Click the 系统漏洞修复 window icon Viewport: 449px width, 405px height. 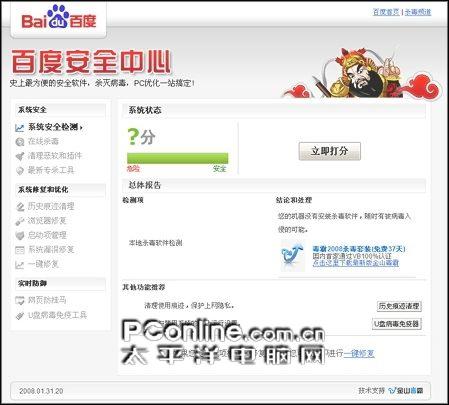tap(20, 250)
